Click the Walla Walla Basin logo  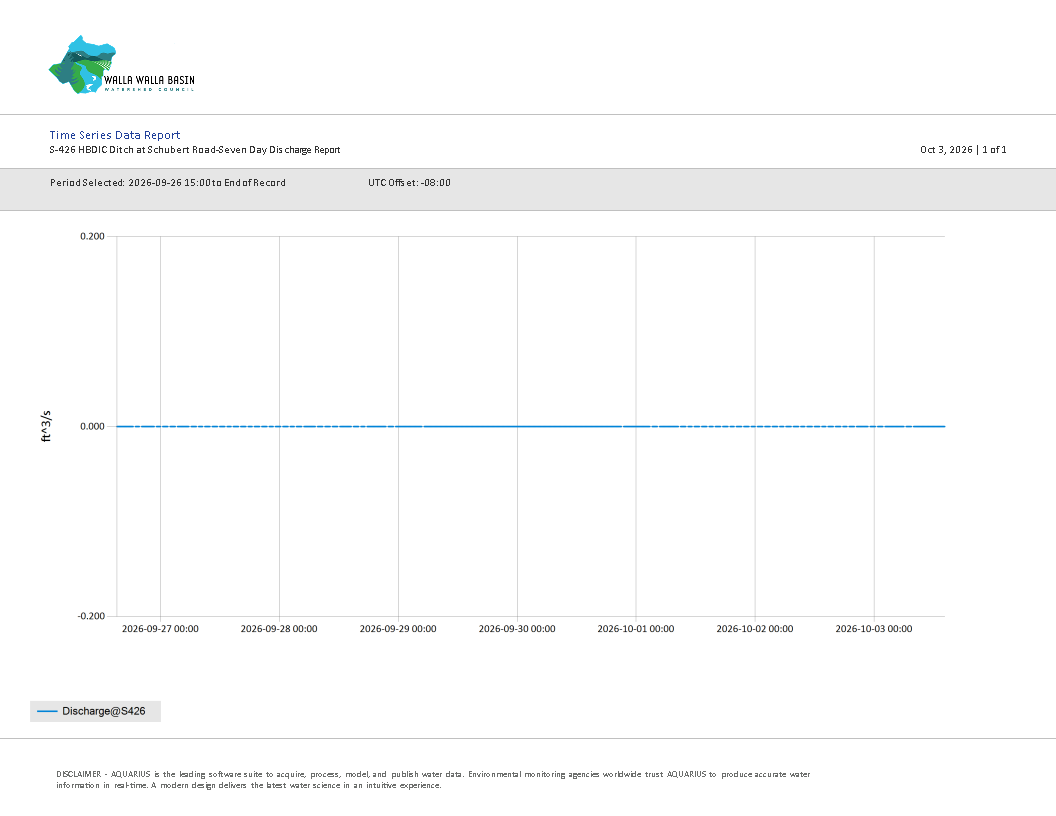pos(122,65)
